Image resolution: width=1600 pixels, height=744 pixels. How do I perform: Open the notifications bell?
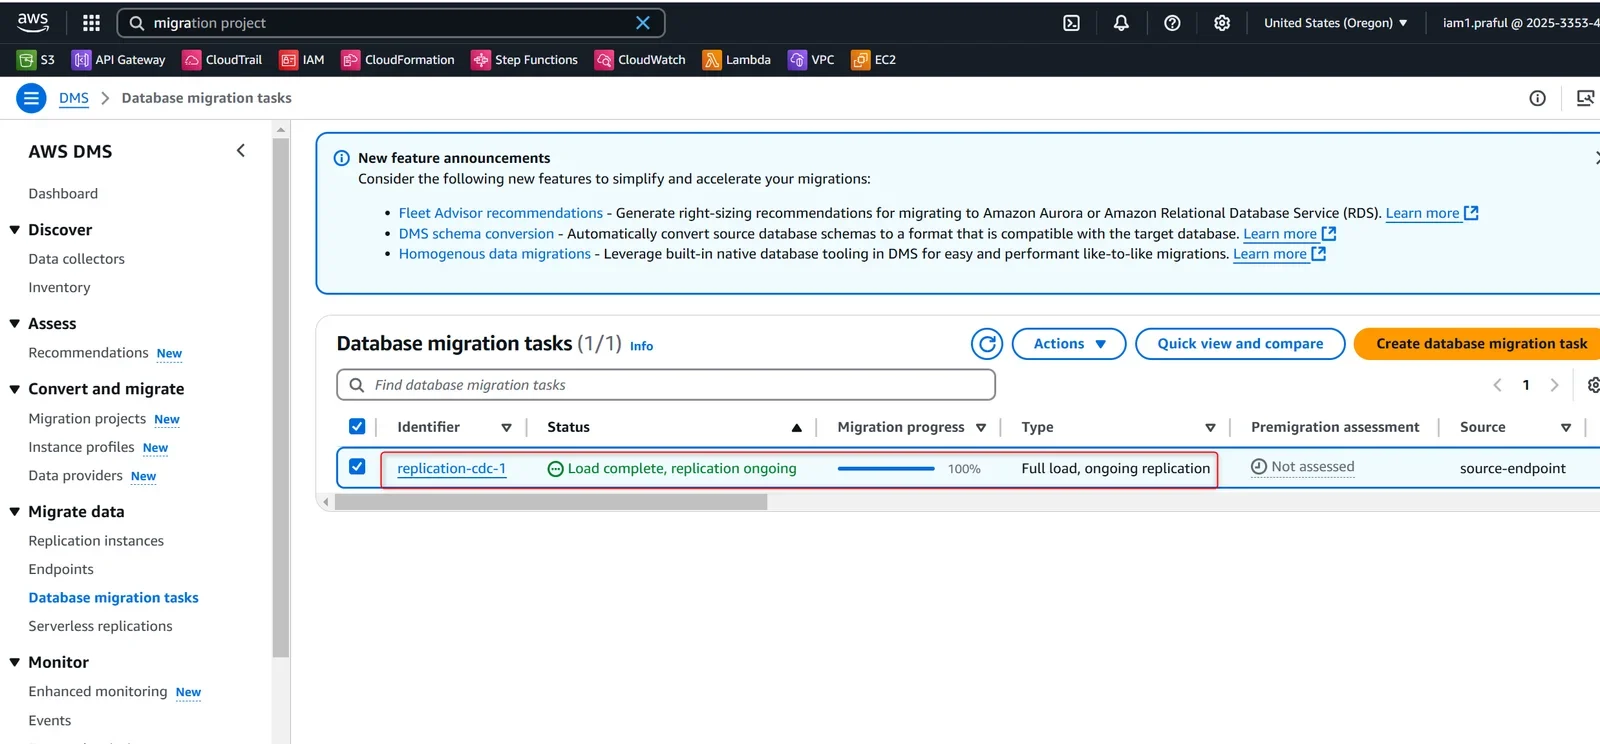(x=1121, y=23)
